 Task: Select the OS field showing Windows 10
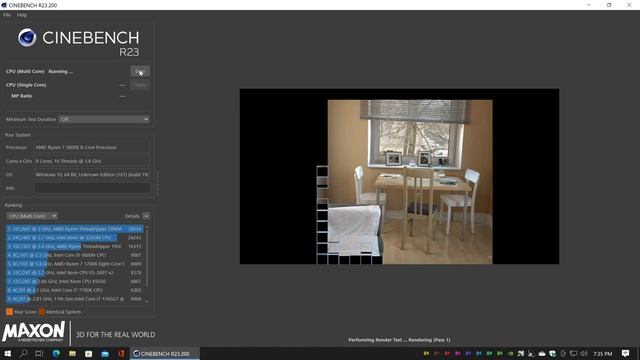(x=92, y=175)
